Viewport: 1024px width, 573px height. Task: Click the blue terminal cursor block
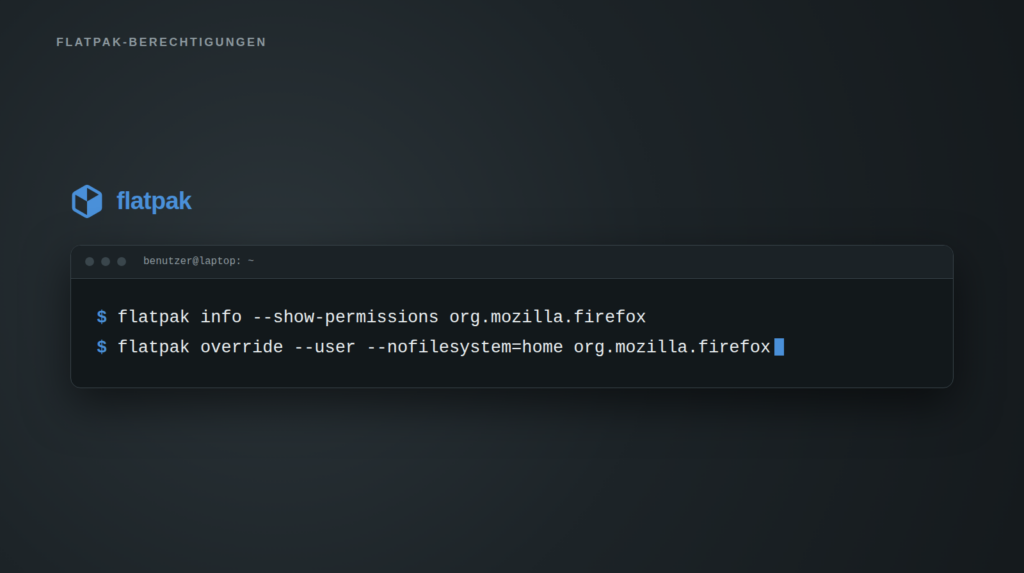tap(779, 347)
